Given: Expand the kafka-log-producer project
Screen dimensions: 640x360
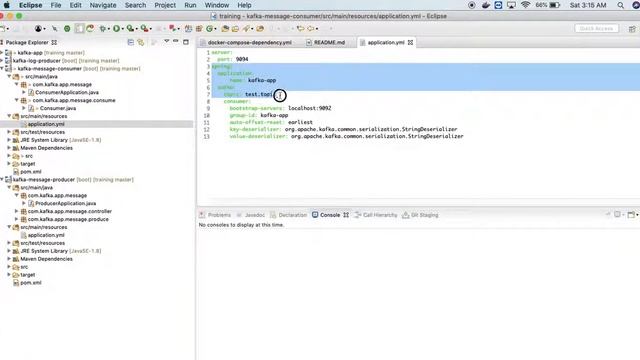Looking at the screenshot, I should [x=2, y=60].
